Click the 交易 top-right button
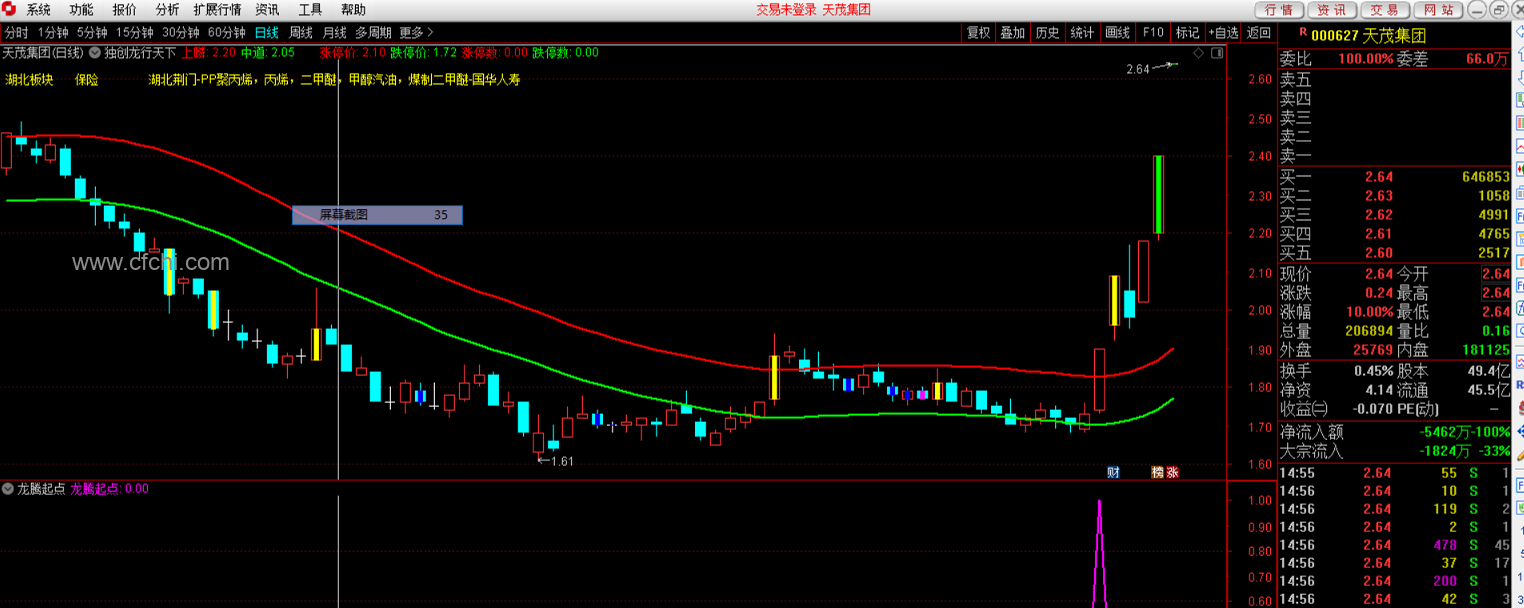This screenshot has height=608, width=1524. (x=1384, y=10)
